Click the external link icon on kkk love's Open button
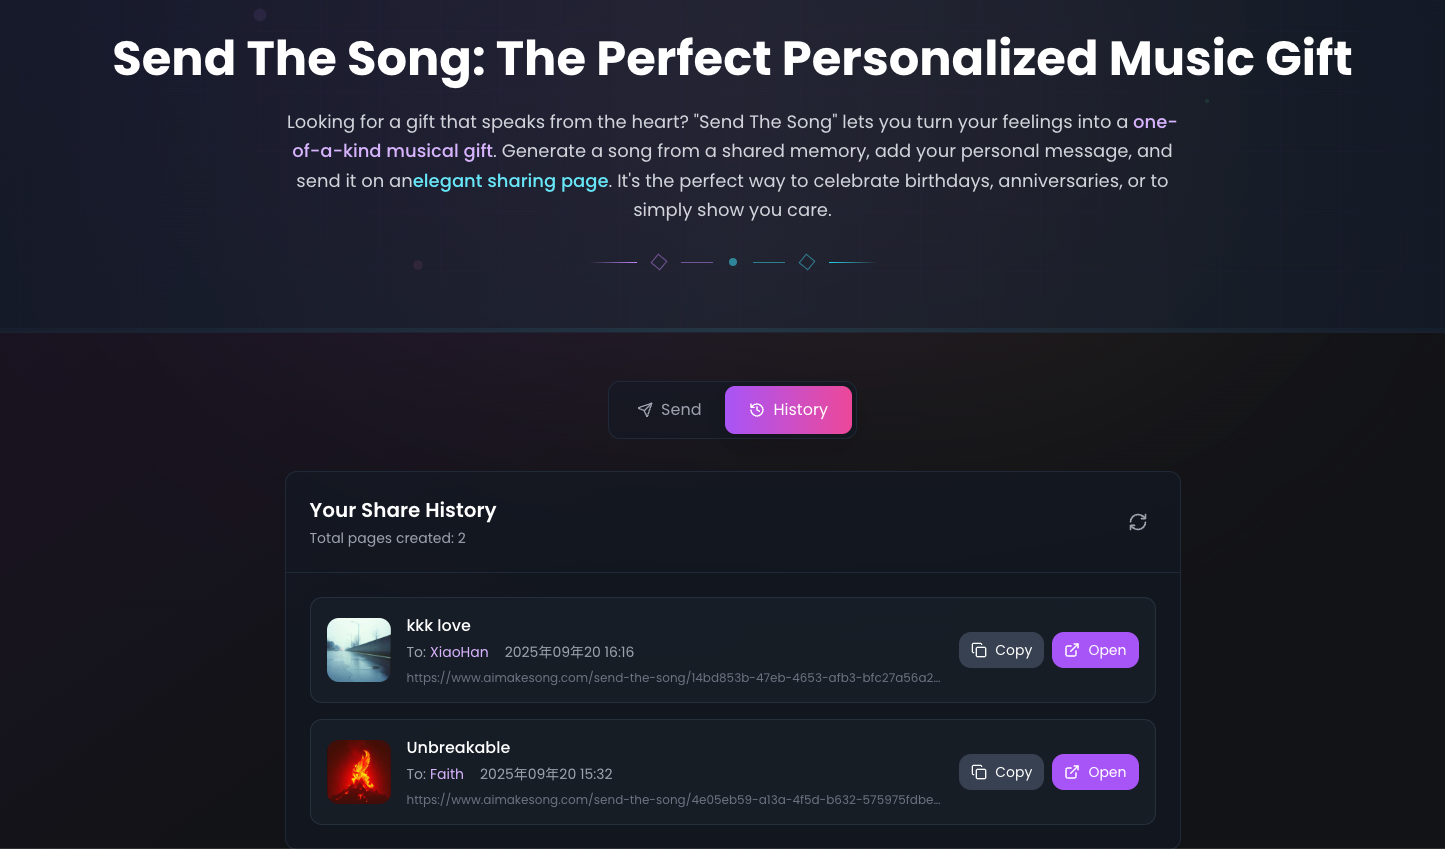Screen dimensions: 1445x849 pos(1073,650)
